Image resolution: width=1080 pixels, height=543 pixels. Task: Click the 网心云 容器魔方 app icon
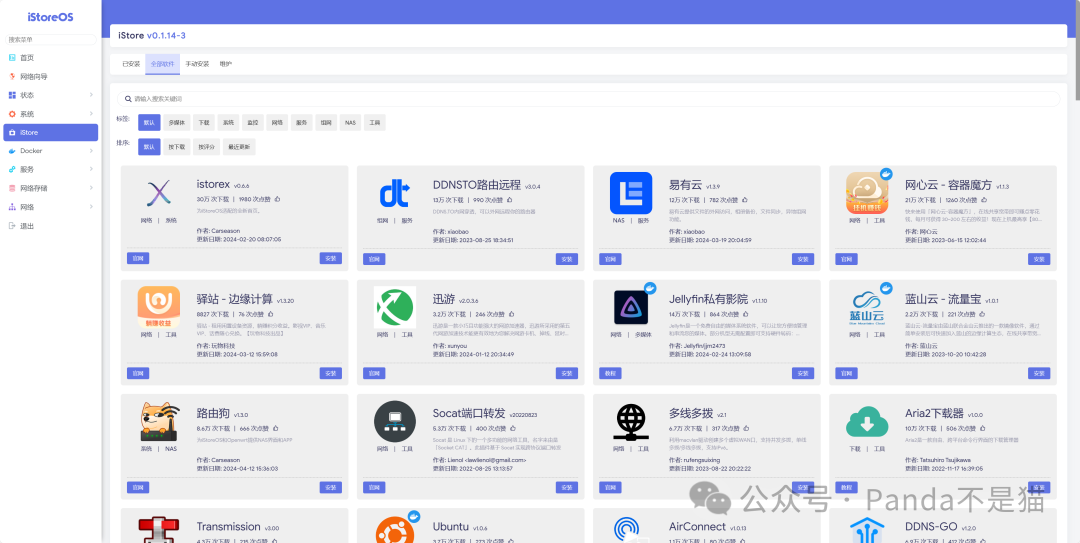click(867, 193)
